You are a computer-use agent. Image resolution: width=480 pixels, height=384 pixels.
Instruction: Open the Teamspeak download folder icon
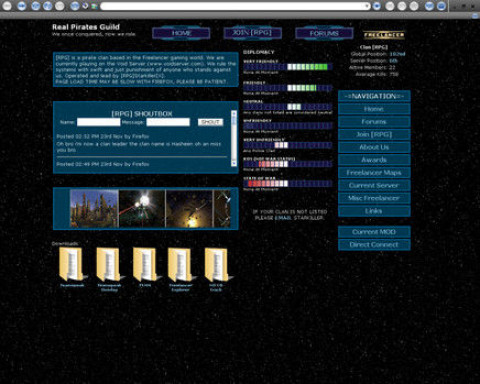pos(72,264)
